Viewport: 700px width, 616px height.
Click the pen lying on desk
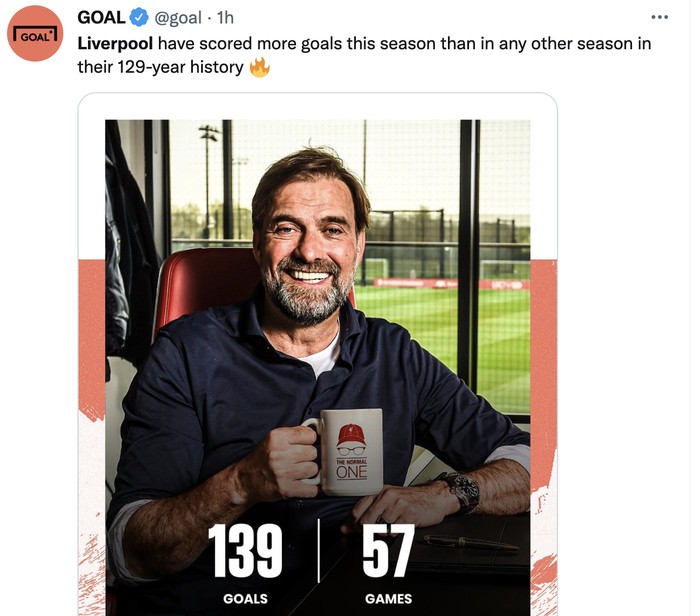tap(469, 543)
